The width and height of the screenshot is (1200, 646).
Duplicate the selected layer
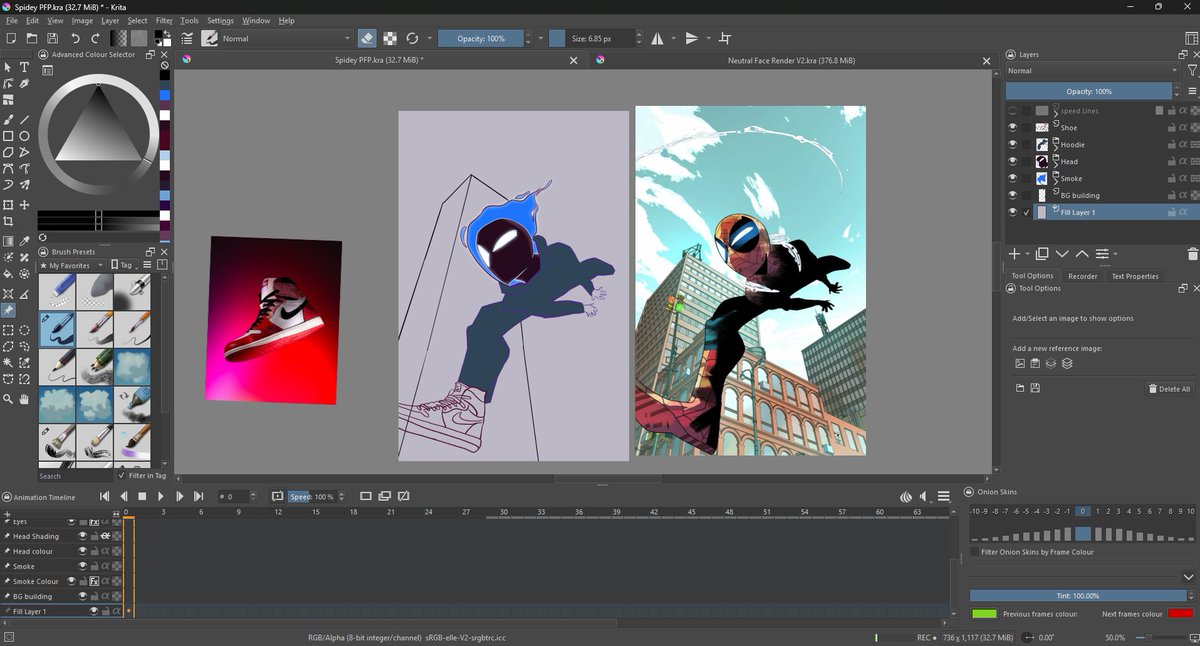point(1041,254)
